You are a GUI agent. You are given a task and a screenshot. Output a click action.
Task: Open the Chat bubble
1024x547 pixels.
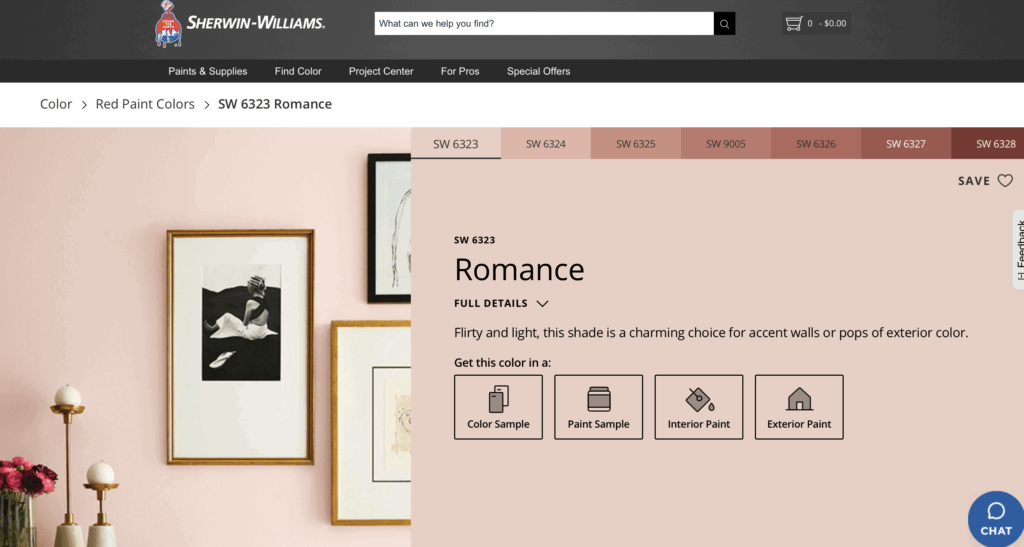coord(996,519)
